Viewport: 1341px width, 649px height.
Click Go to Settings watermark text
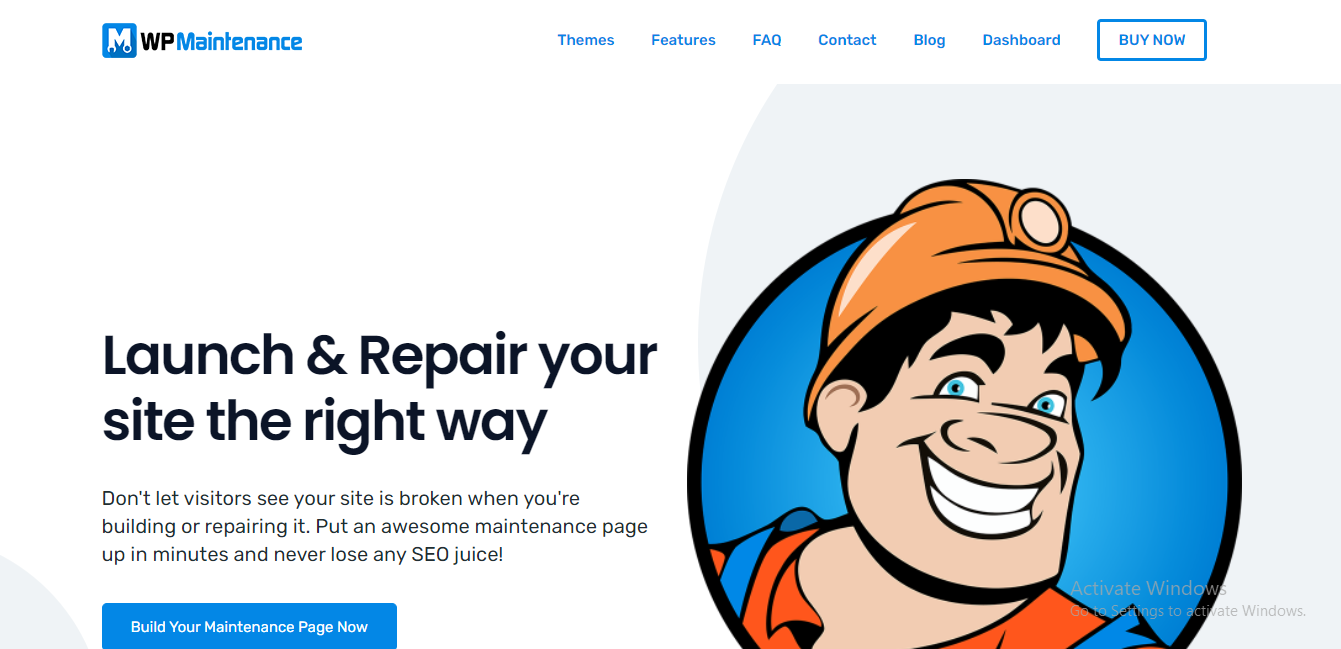point(1188,610)
